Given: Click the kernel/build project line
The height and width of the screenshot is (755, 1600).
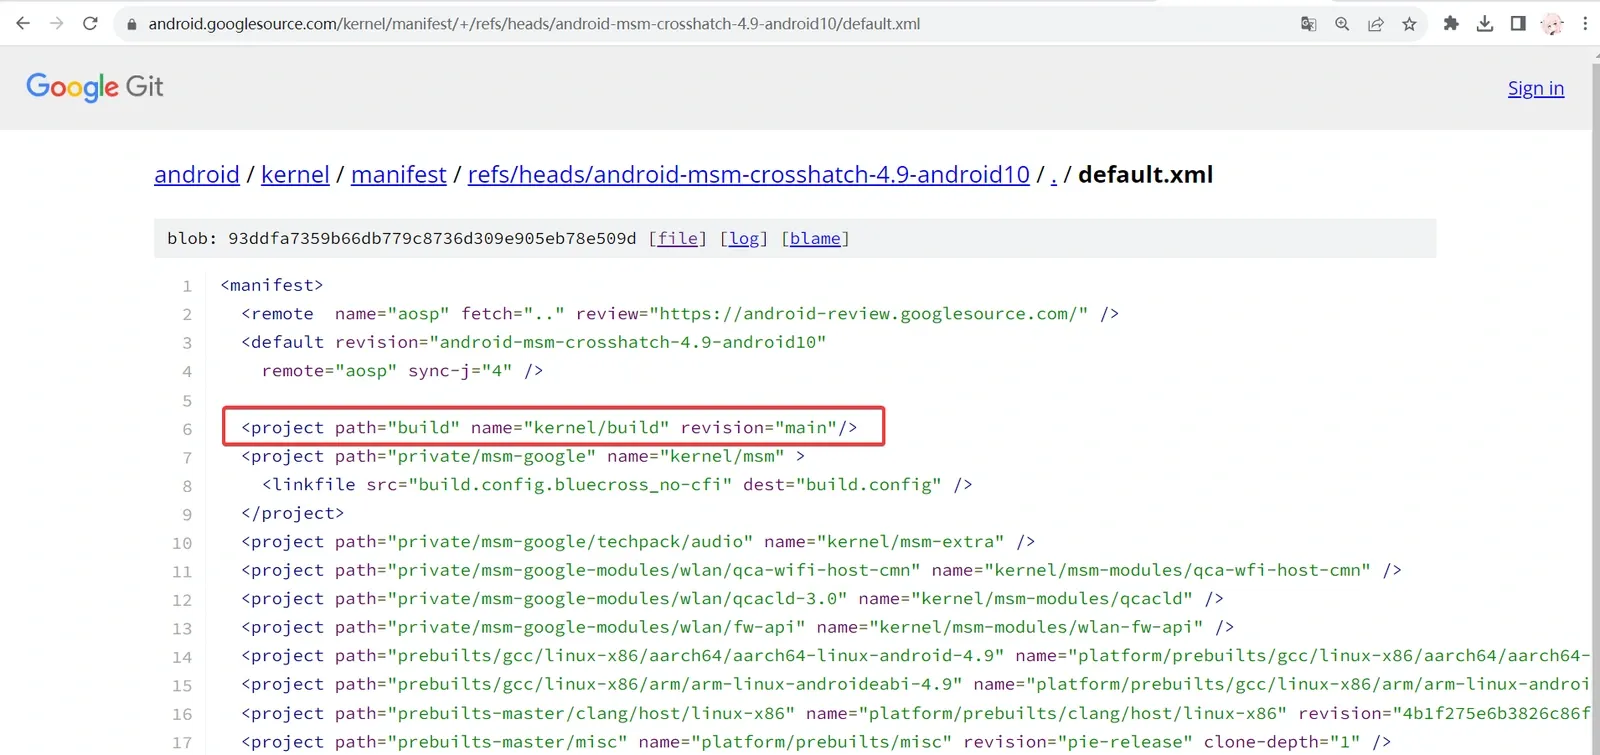Looking at the screenshot, I should click(549, 427).
